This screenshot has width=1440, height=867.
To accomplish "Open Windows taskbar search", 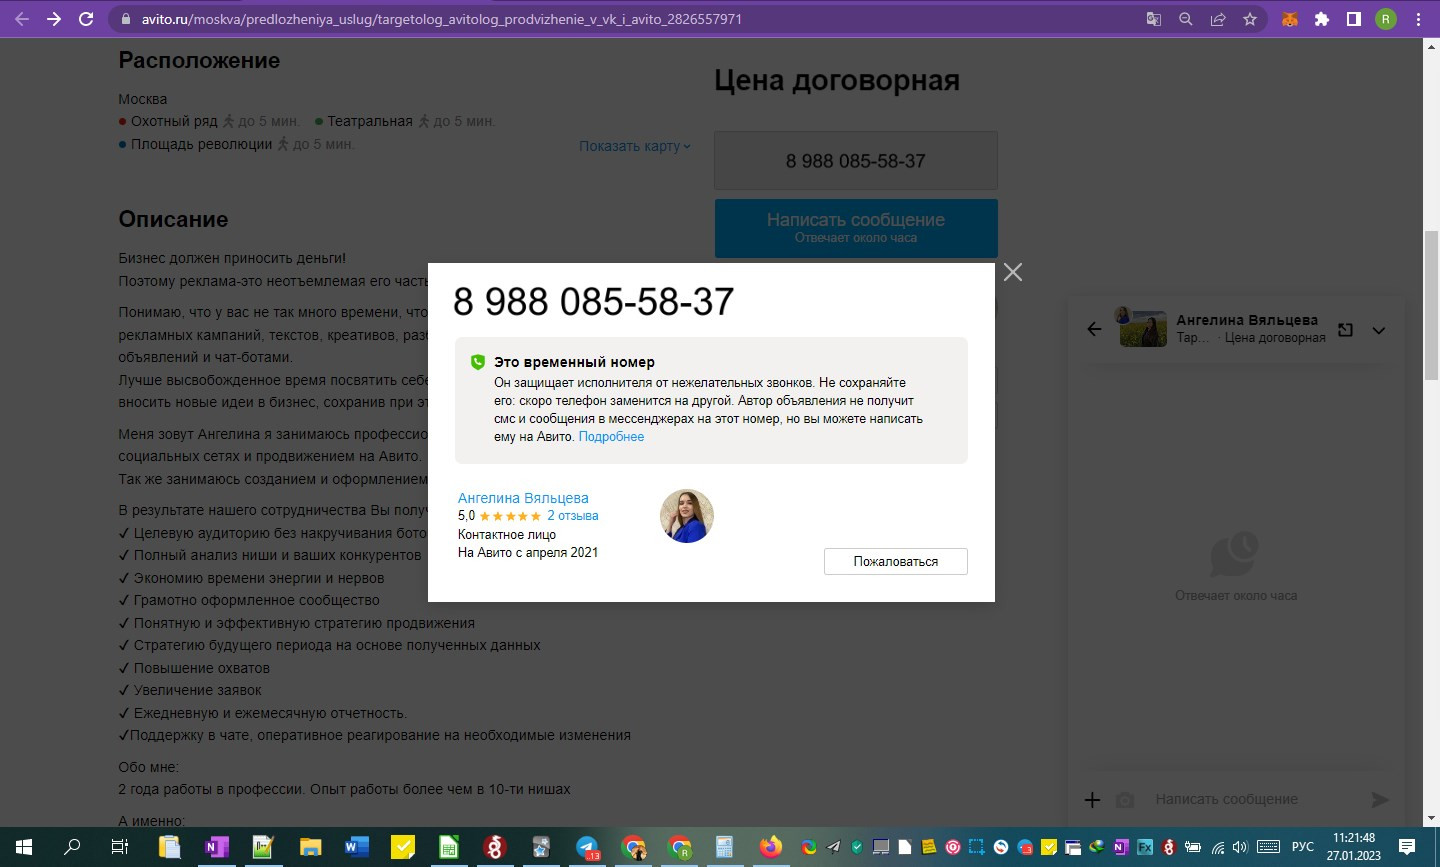I will pyautogui.click(x=72, y=847).
